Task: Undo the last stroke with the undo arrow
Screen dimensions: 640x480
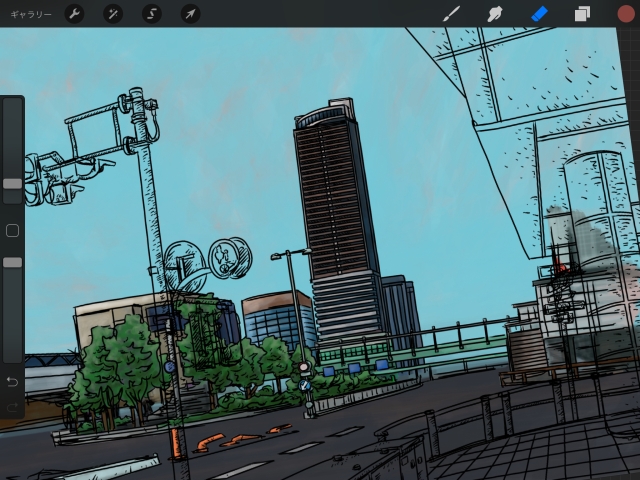Action: [x=12, y=382]
